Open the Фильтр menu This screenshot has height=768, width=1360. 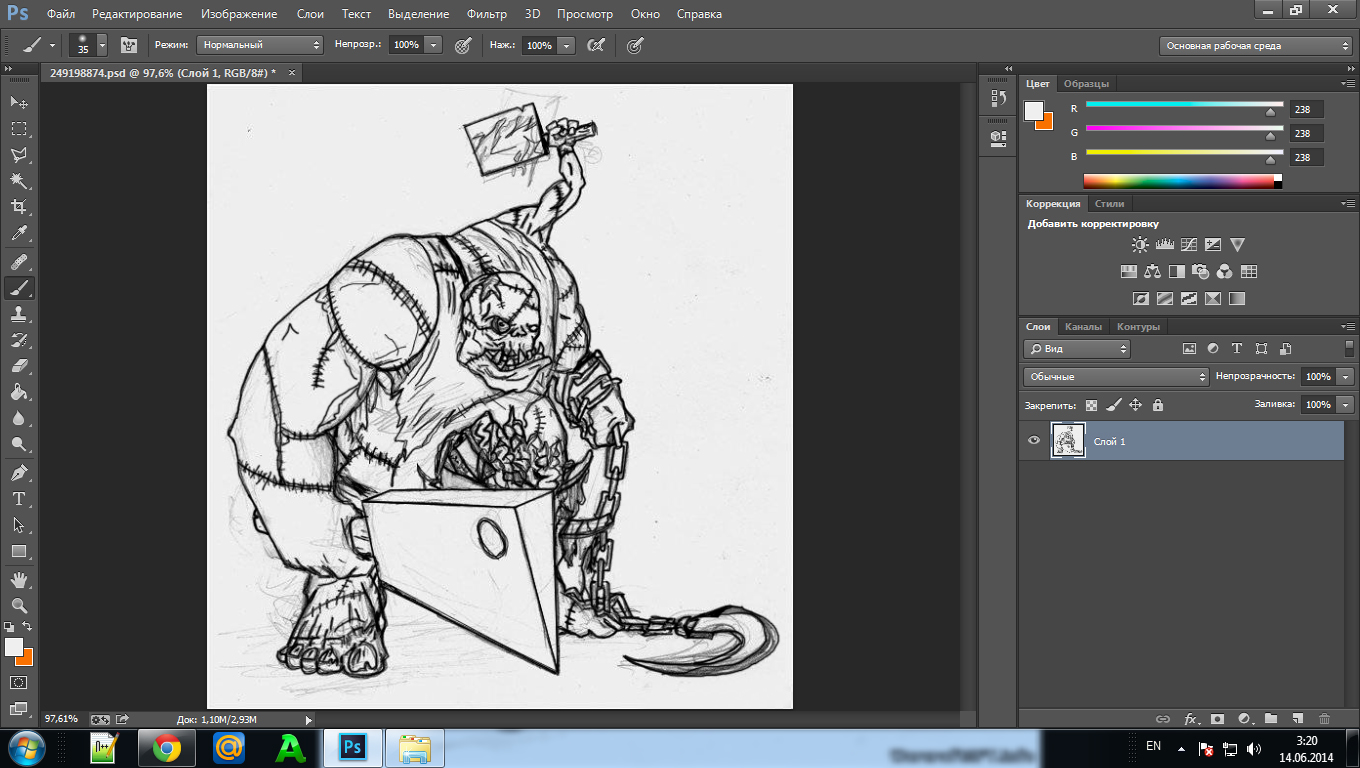[x=486, y=14]
